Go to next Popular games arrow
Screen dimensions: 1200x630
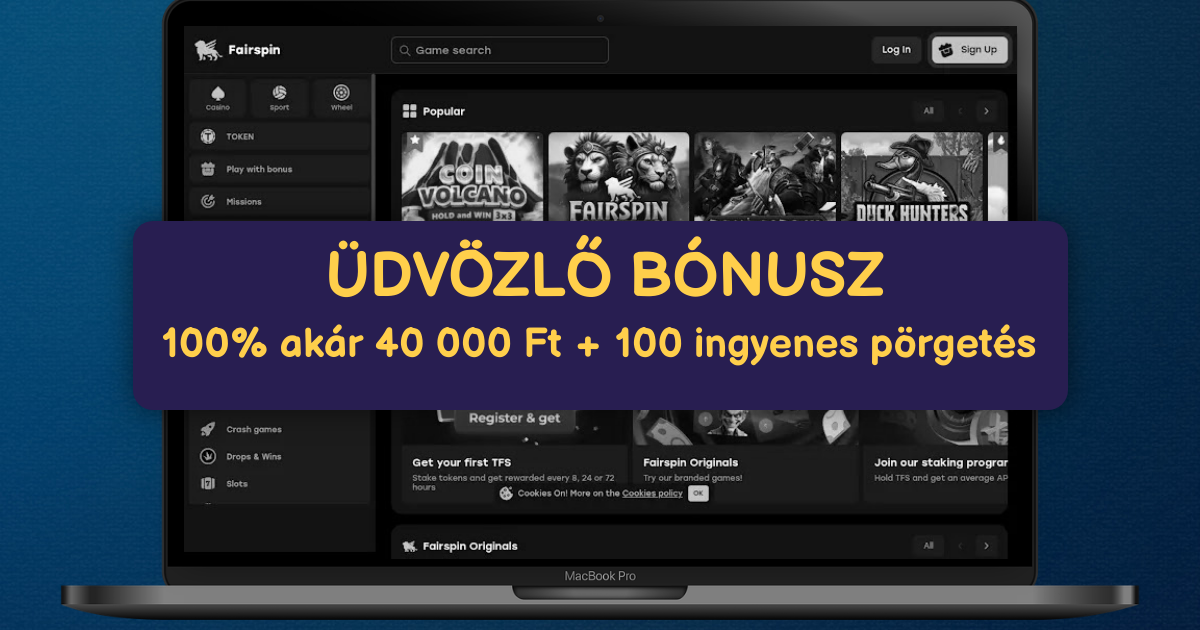point(986,111)
